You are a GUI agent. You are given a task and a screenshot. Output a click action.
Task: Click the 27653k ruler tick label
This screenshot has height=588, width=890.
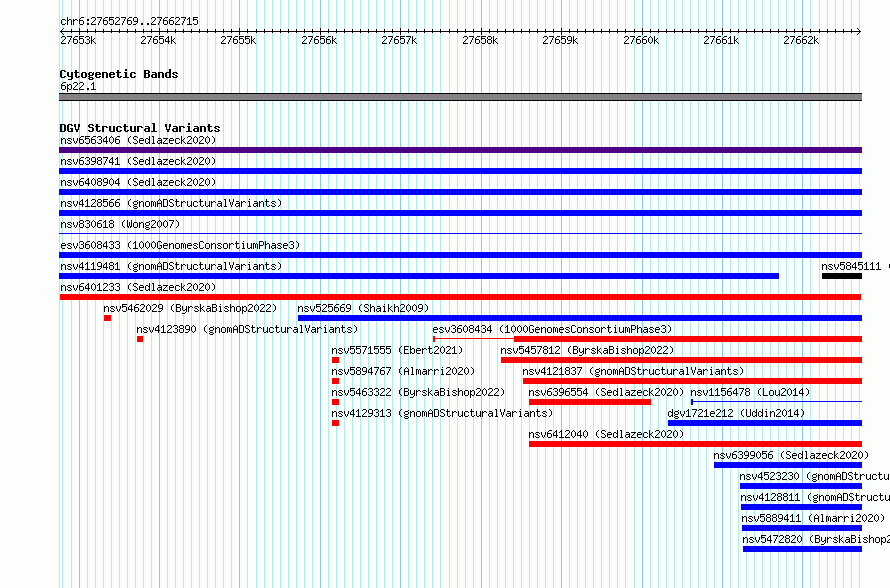(x=78, y=40)
